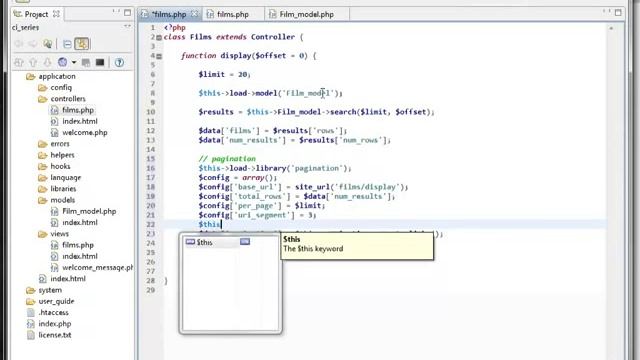The height and width of the screenshot is (360, 640).
Task: Click the $config['per_page'] line
Action: 262,206
